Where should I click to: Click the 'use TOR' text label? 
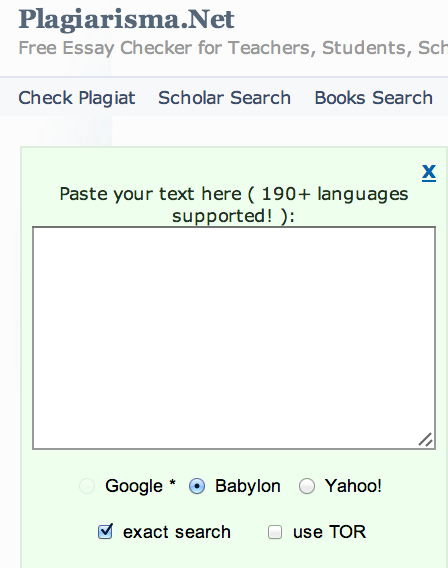pyautogui.click(x=330, y=532)
